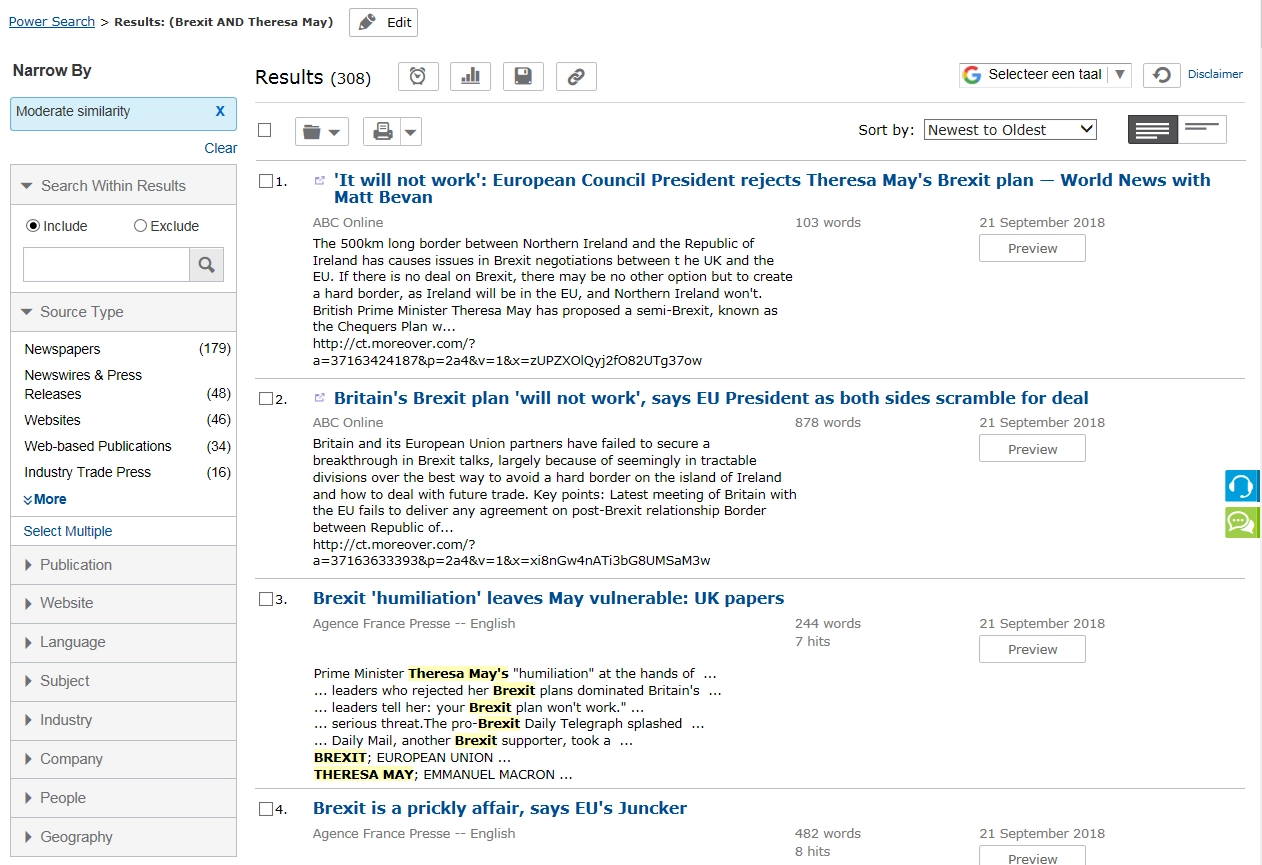Click the Edit search button
This screenshot has width=1262, height=865.
pyautogui.click(x=383, y=22)
